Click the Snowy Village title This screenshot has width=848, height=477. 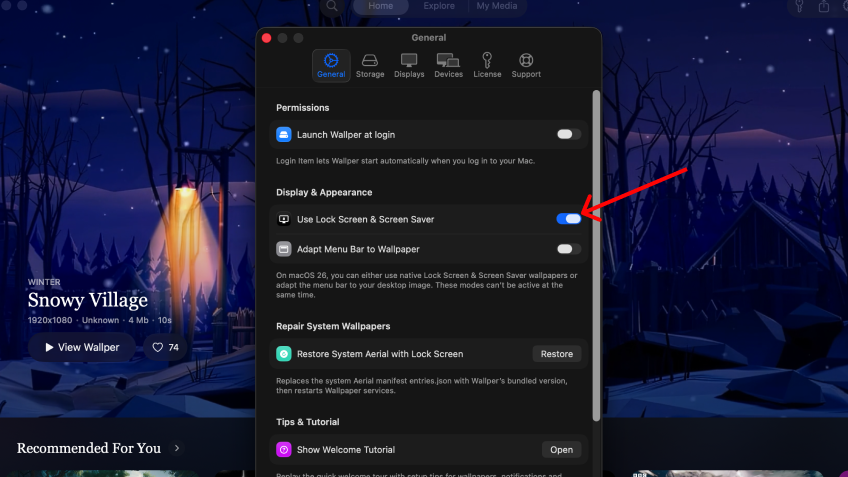(x=88, y=300)
